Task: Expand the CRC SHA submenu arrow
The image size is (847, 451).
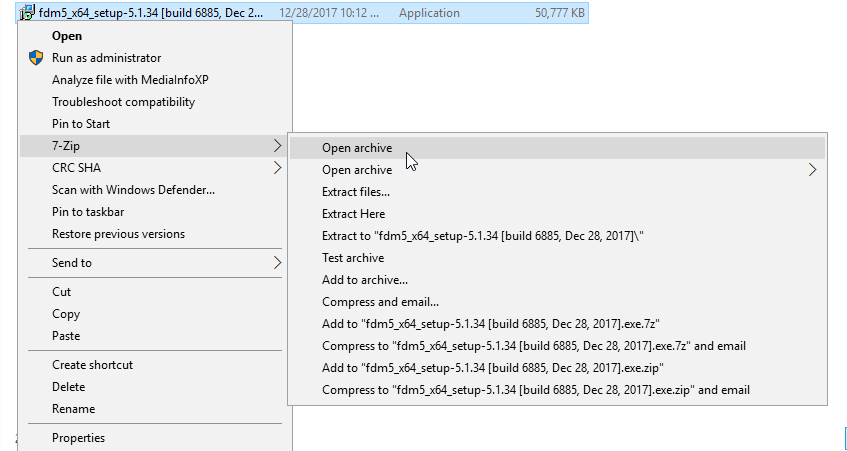Action: [x=277, y=168]
